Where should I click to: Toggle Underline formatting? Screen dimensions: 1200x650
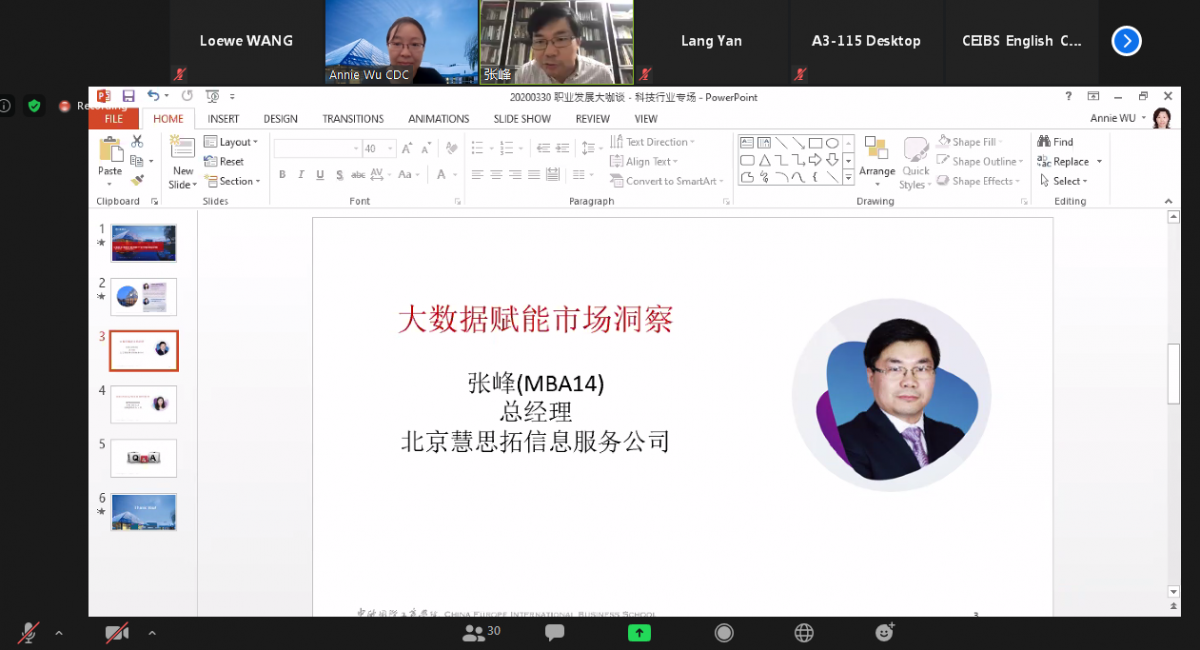click(x=320, y=174)
